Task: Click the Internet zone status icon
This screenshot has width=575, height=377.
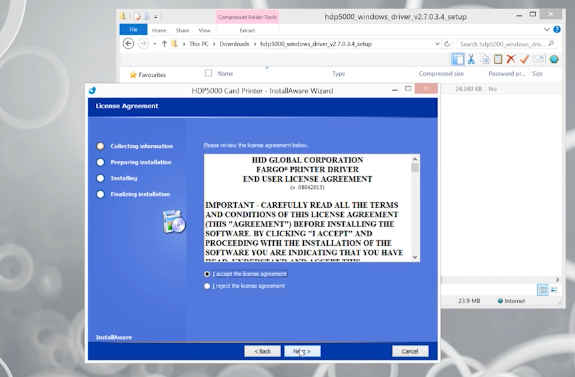Action: (x=500, y=301)
